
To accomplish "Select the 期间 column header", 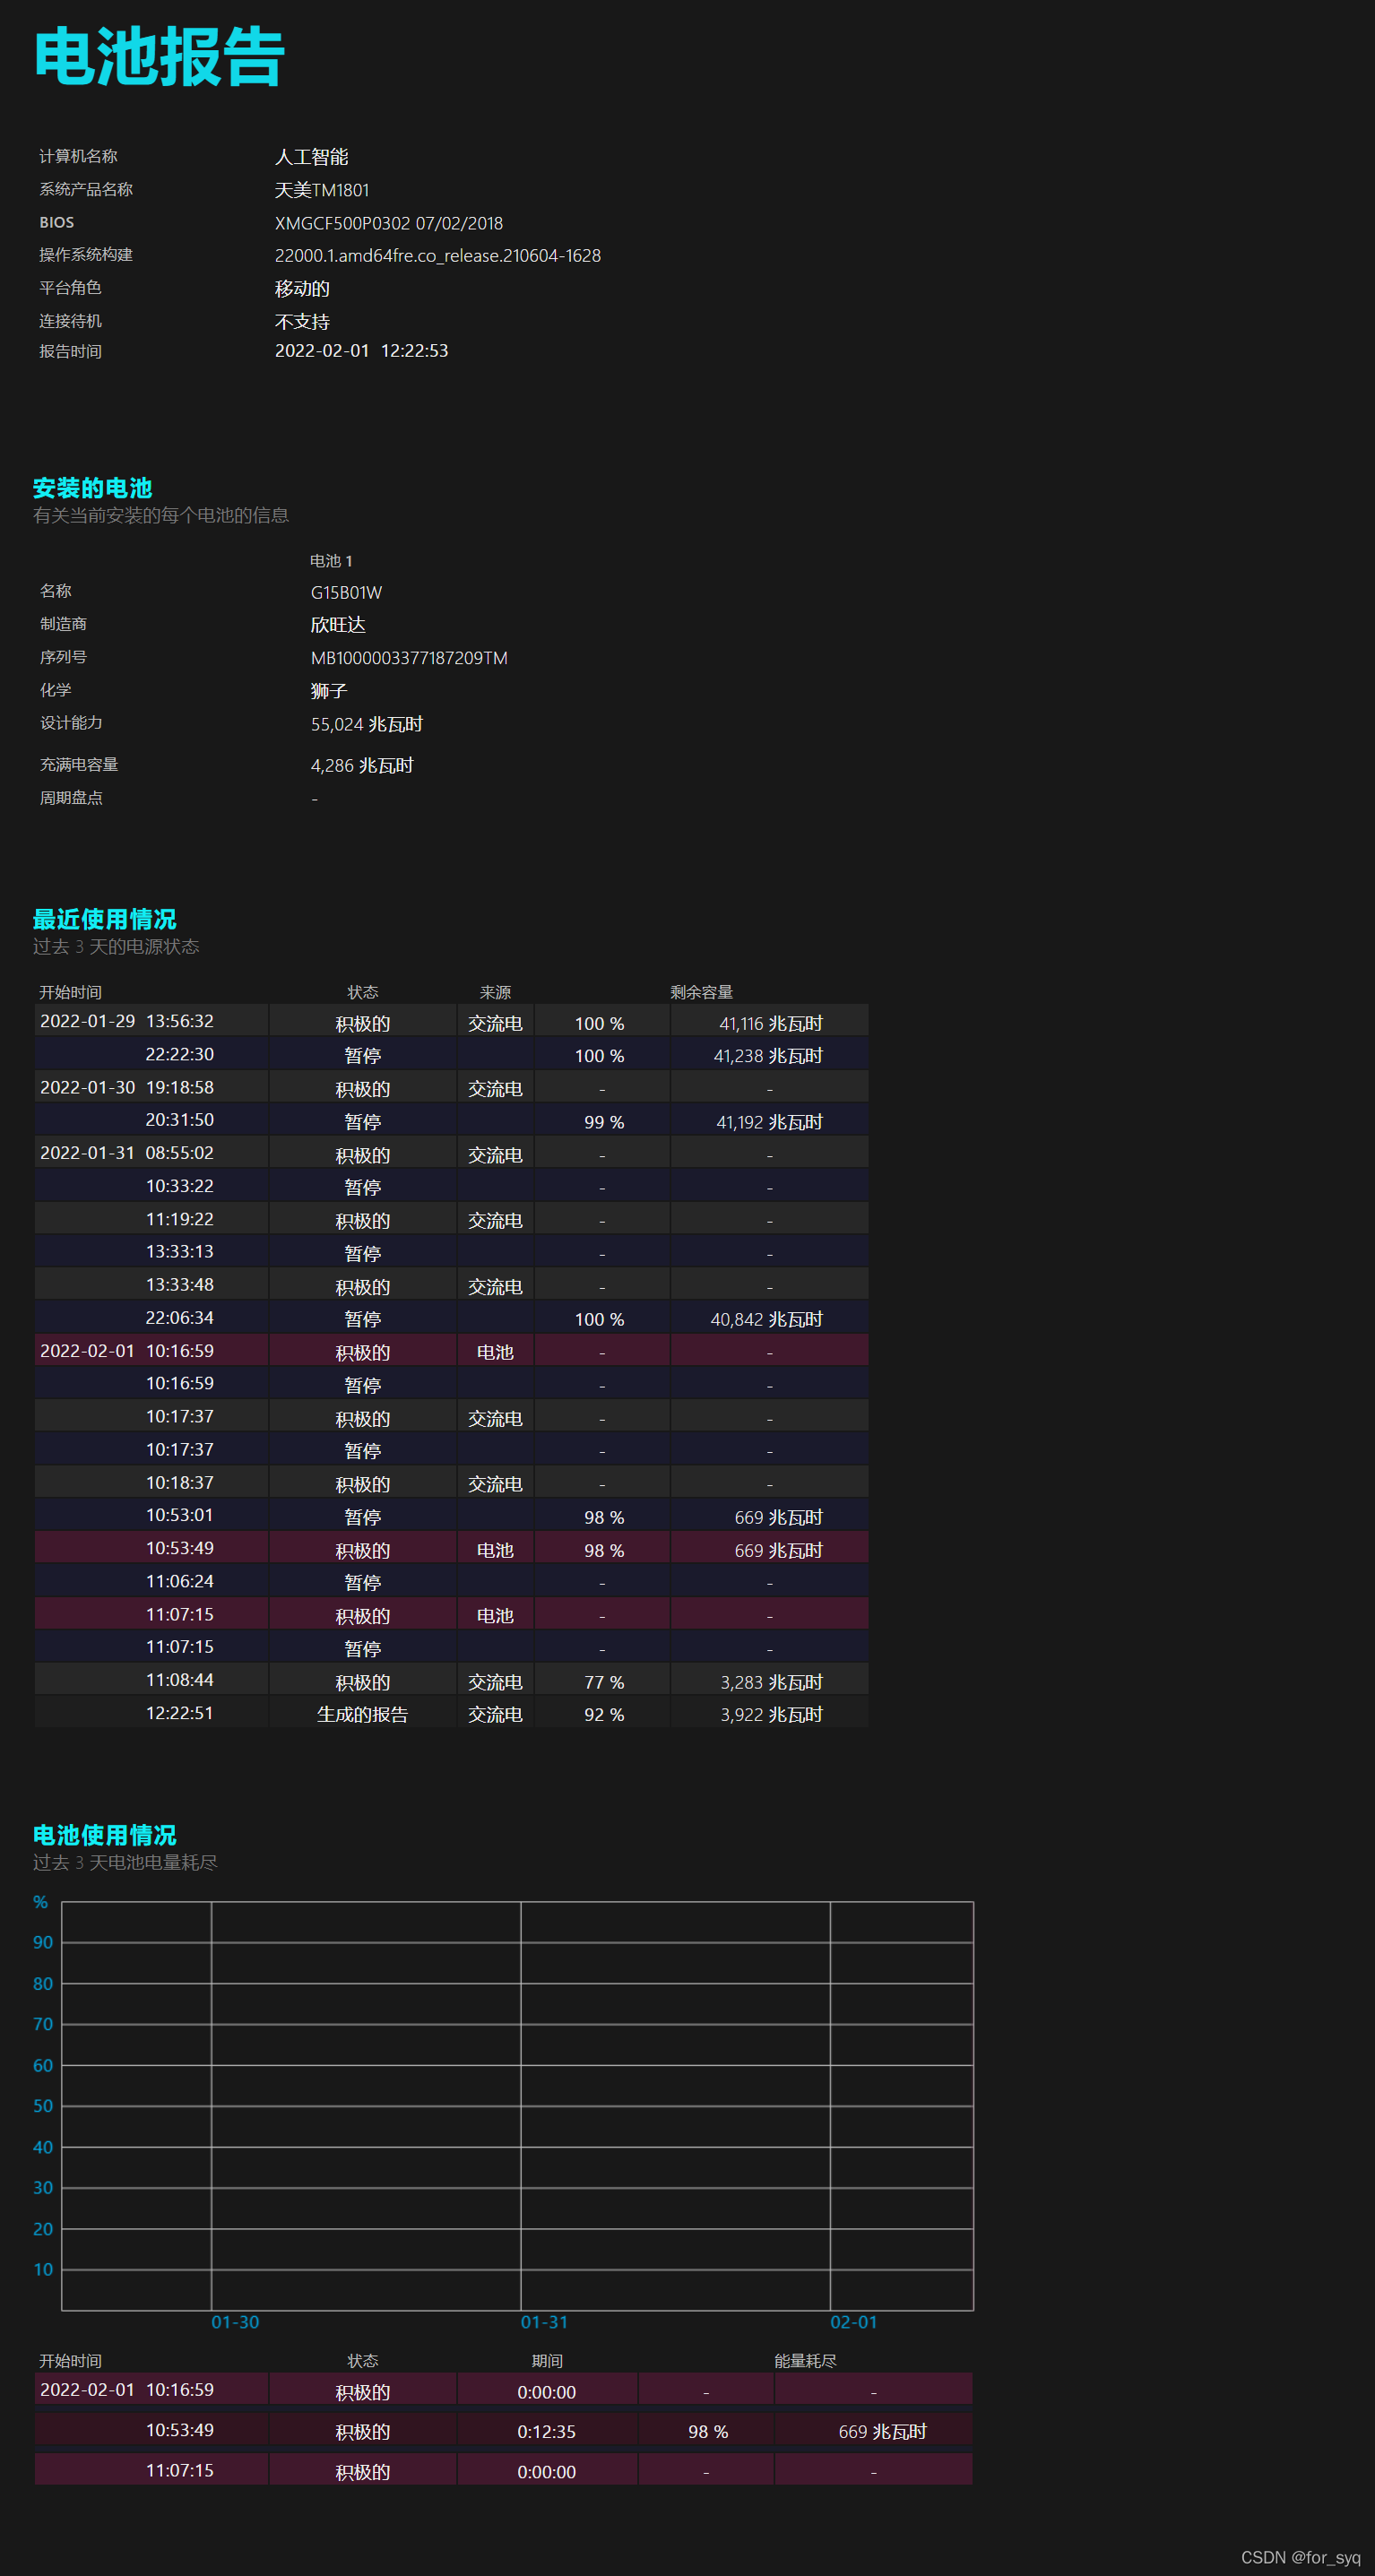I will click(547, 2361).
